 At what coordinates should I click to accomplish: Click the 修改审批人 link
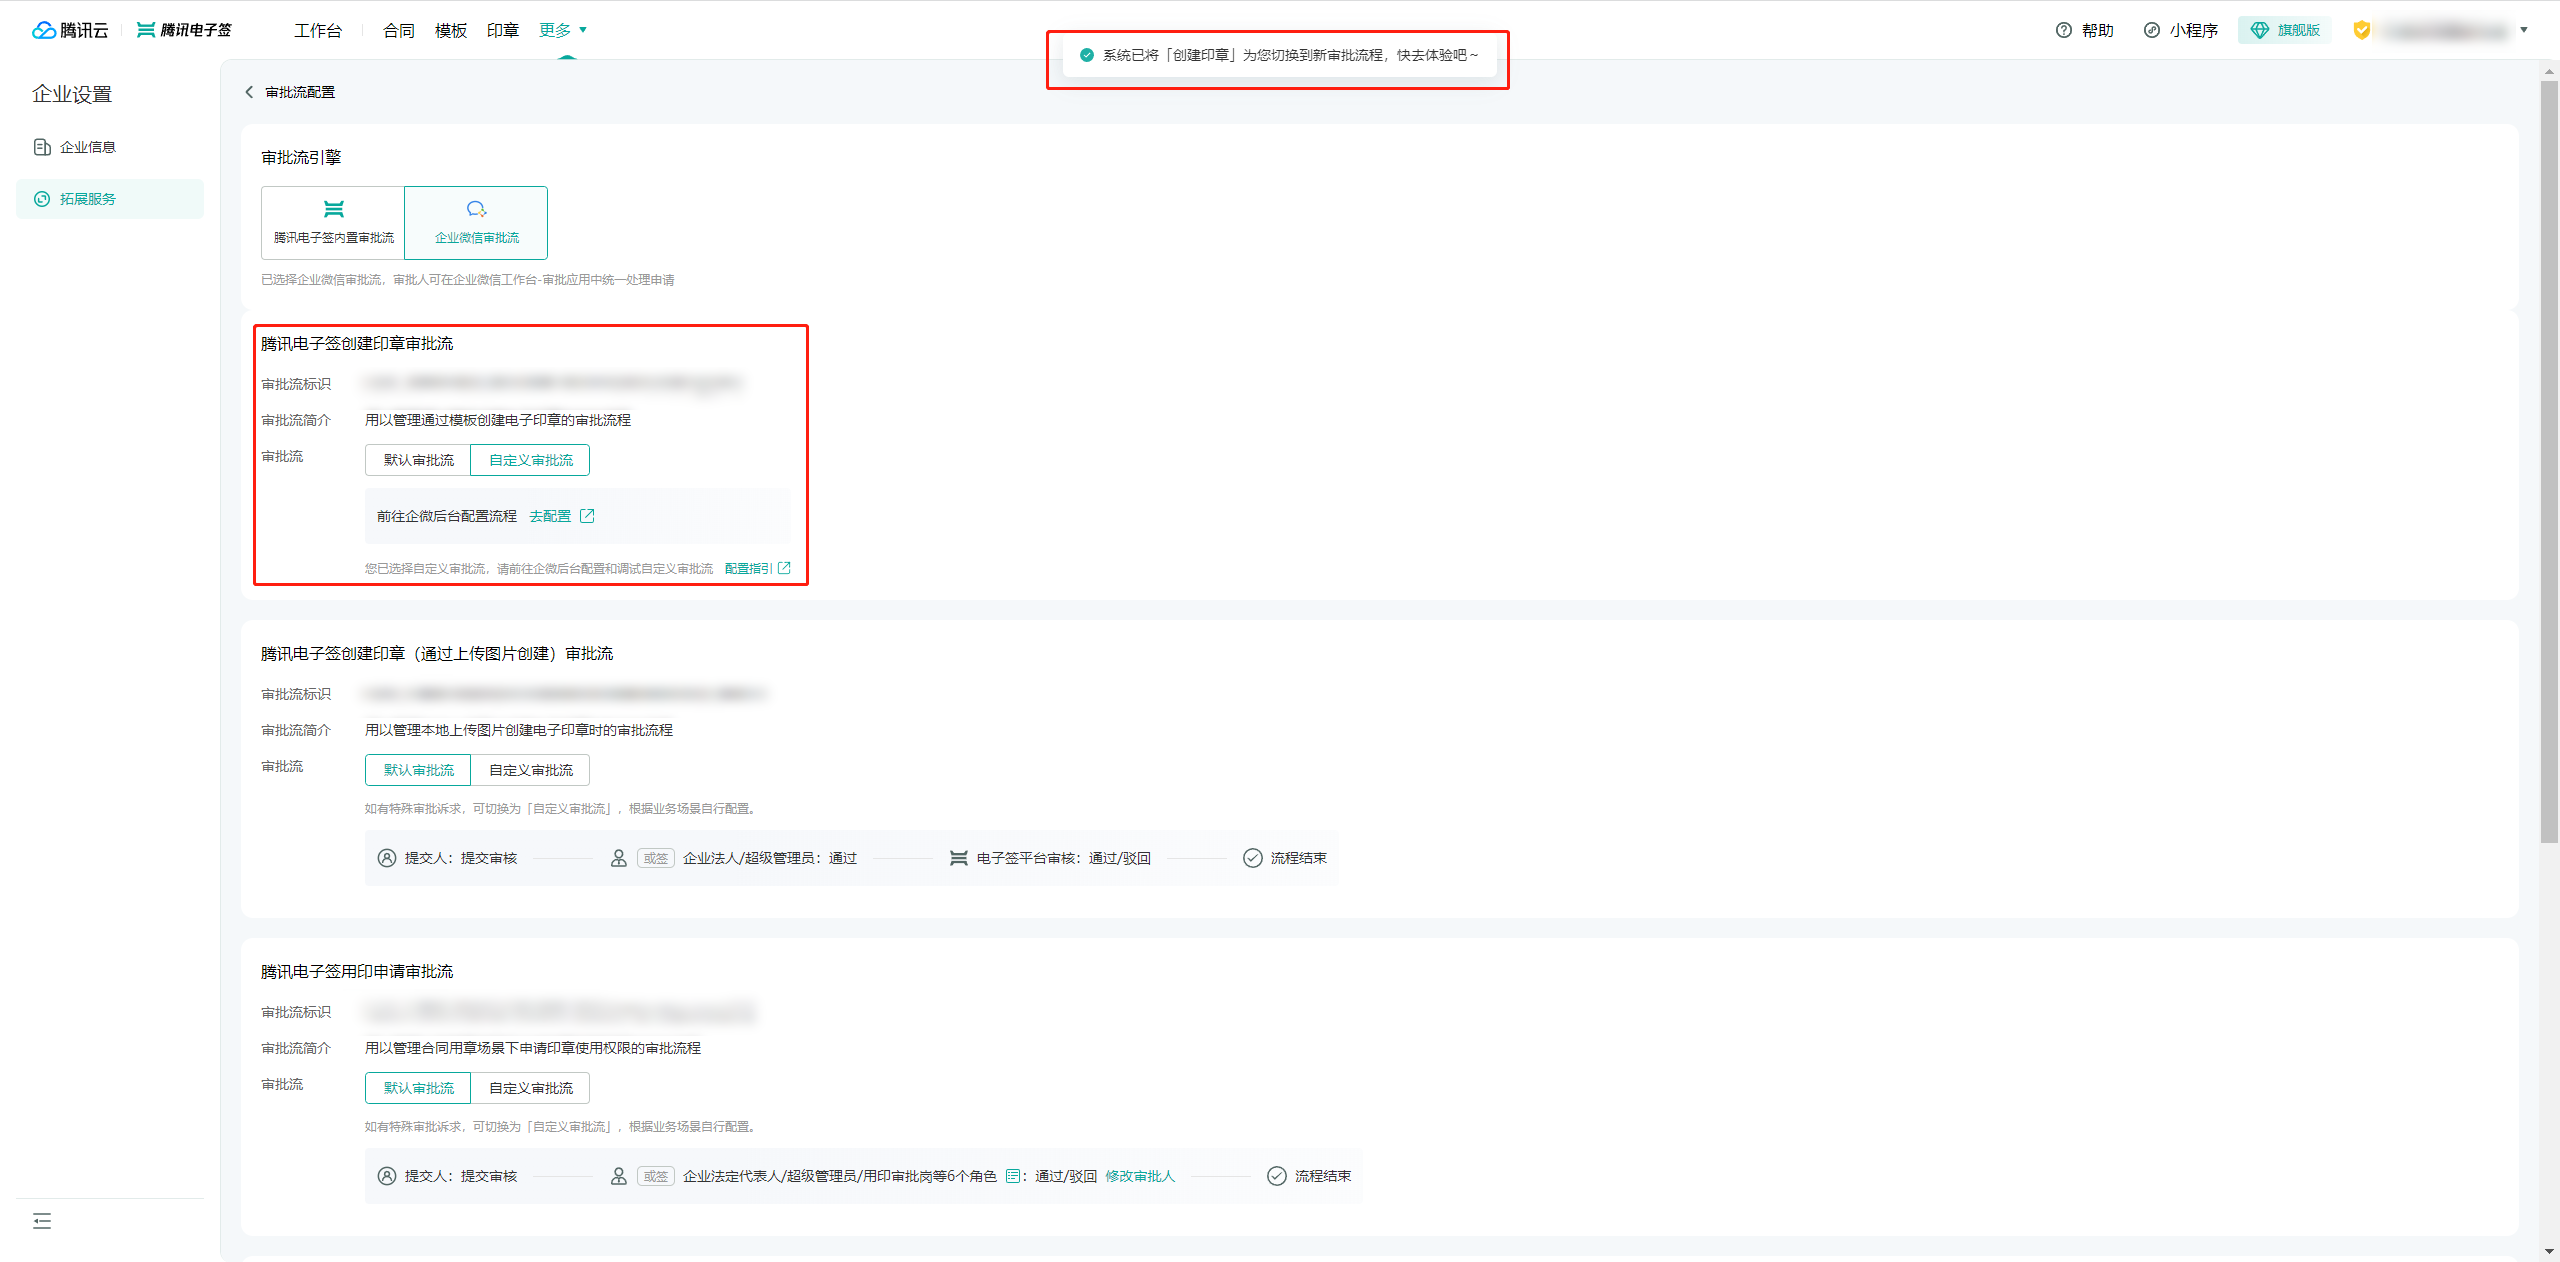(x=1140, y=1176)
